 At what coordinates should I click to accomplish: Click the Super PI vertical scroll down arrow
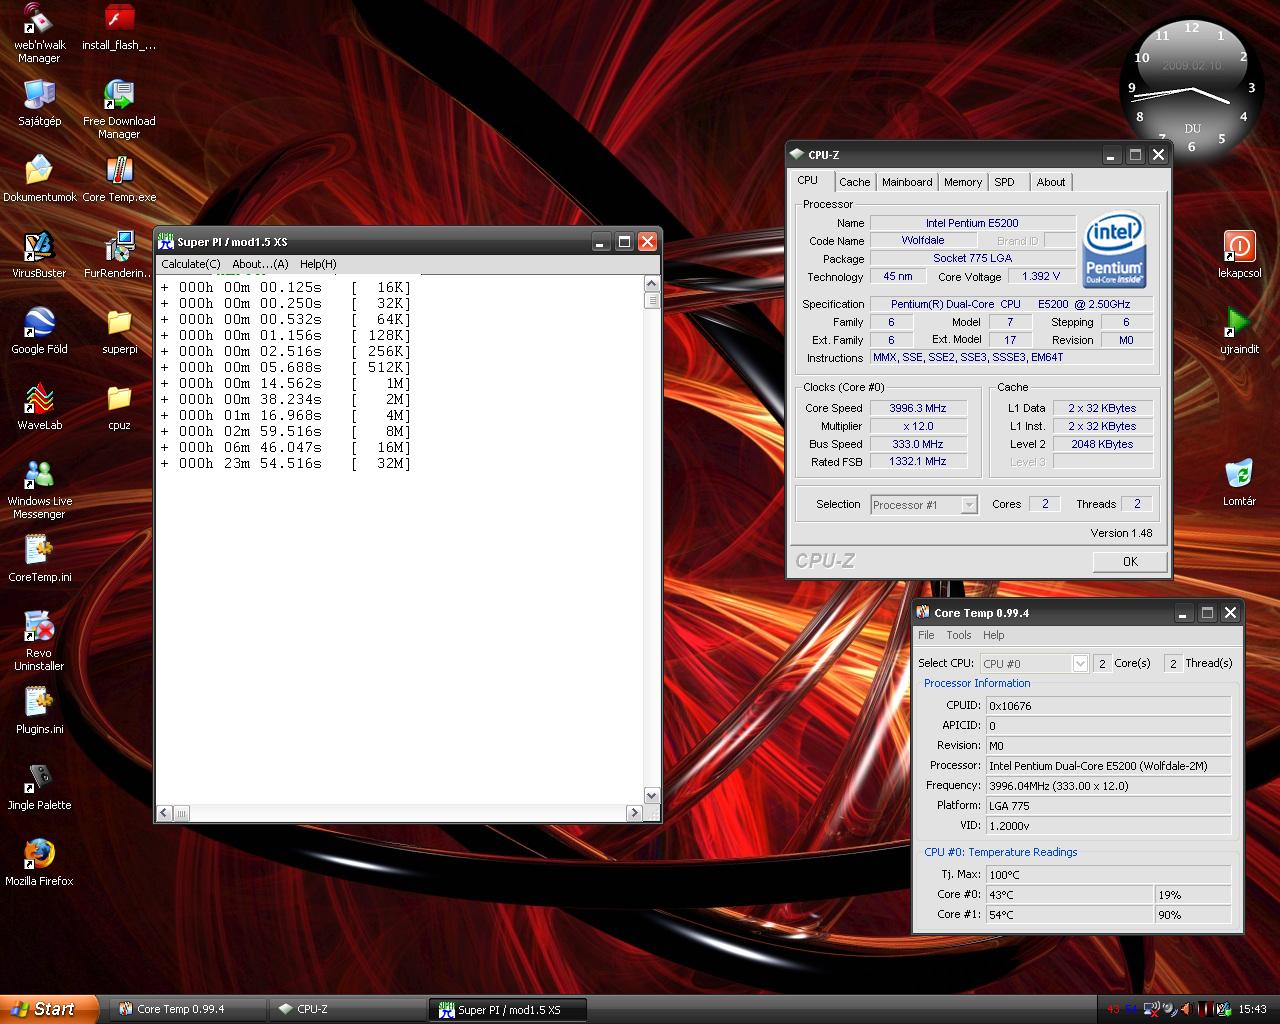pyautogui.click(x=652, y=796)
